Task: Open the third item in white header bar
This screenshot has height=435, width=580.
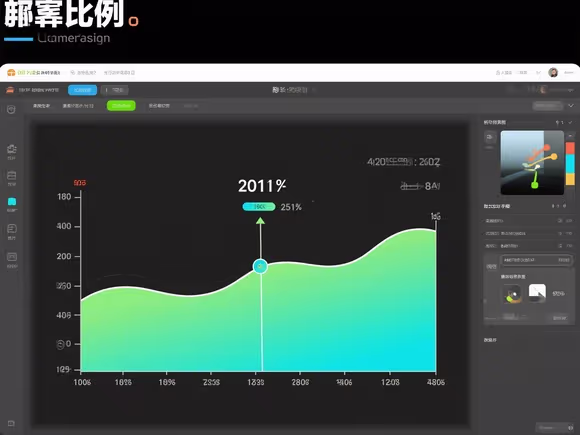Action: [x=119, y=72]
